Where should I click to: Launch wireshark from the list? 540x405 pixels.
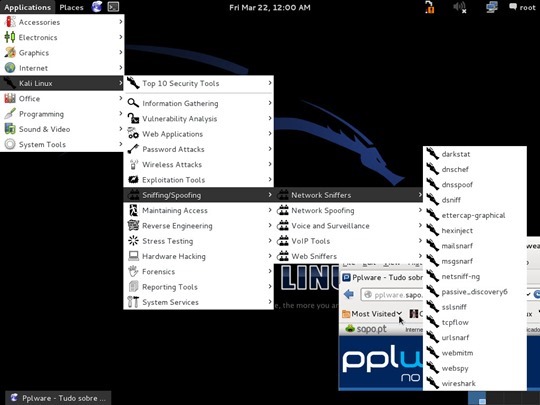pos(475,383)
